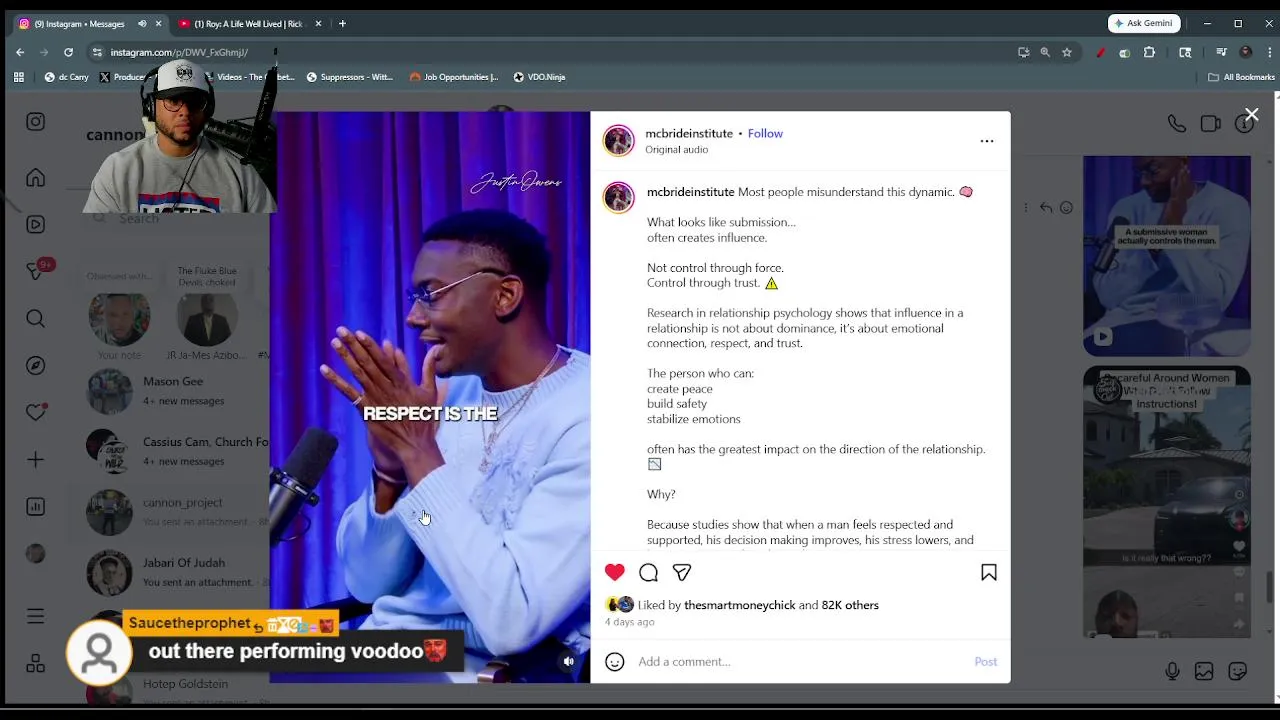Open the submissive woman reel thumbnail in chat
Image resolution: width=1280 pixels, height=720 pixels.
point(1167,256)
